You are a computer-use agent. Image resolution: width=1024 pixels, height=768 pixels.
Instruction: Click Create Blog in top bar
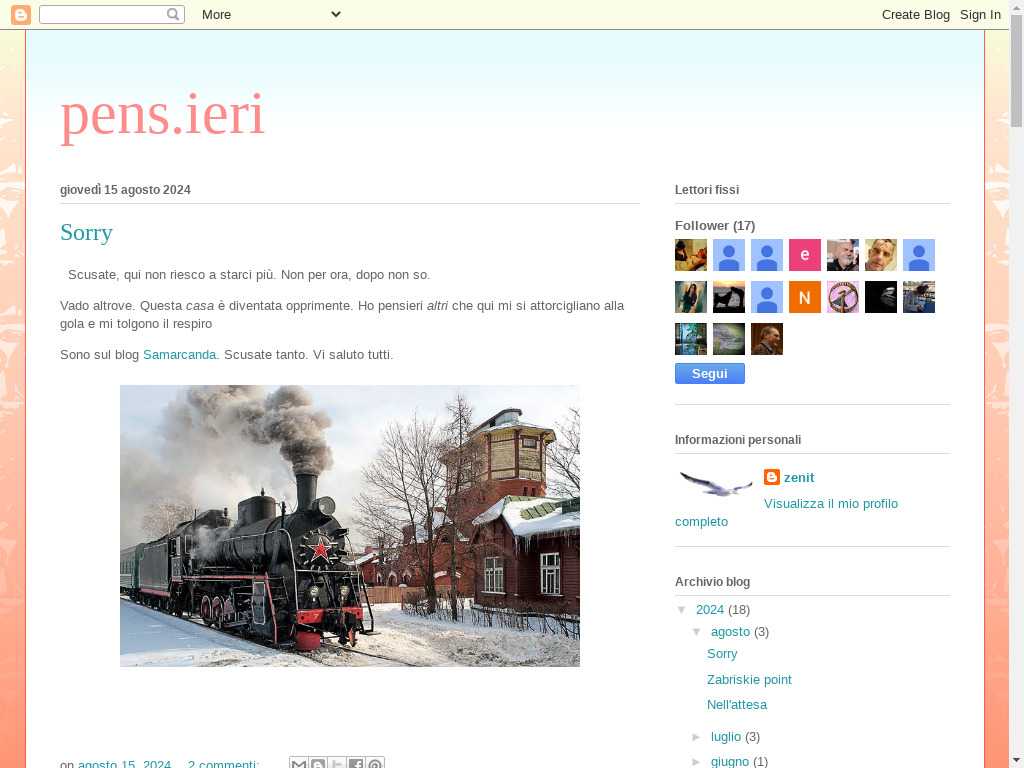pos(915,14)
